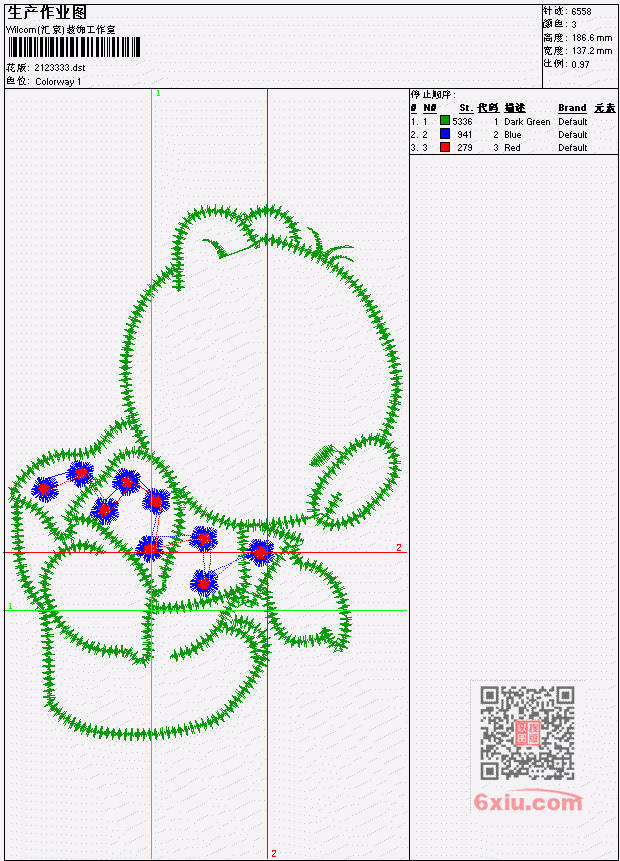Viewport: 620px width, 861px height.
Task: Click the red '2' axis label at right of horizontal line
Action: pos(399,547)
